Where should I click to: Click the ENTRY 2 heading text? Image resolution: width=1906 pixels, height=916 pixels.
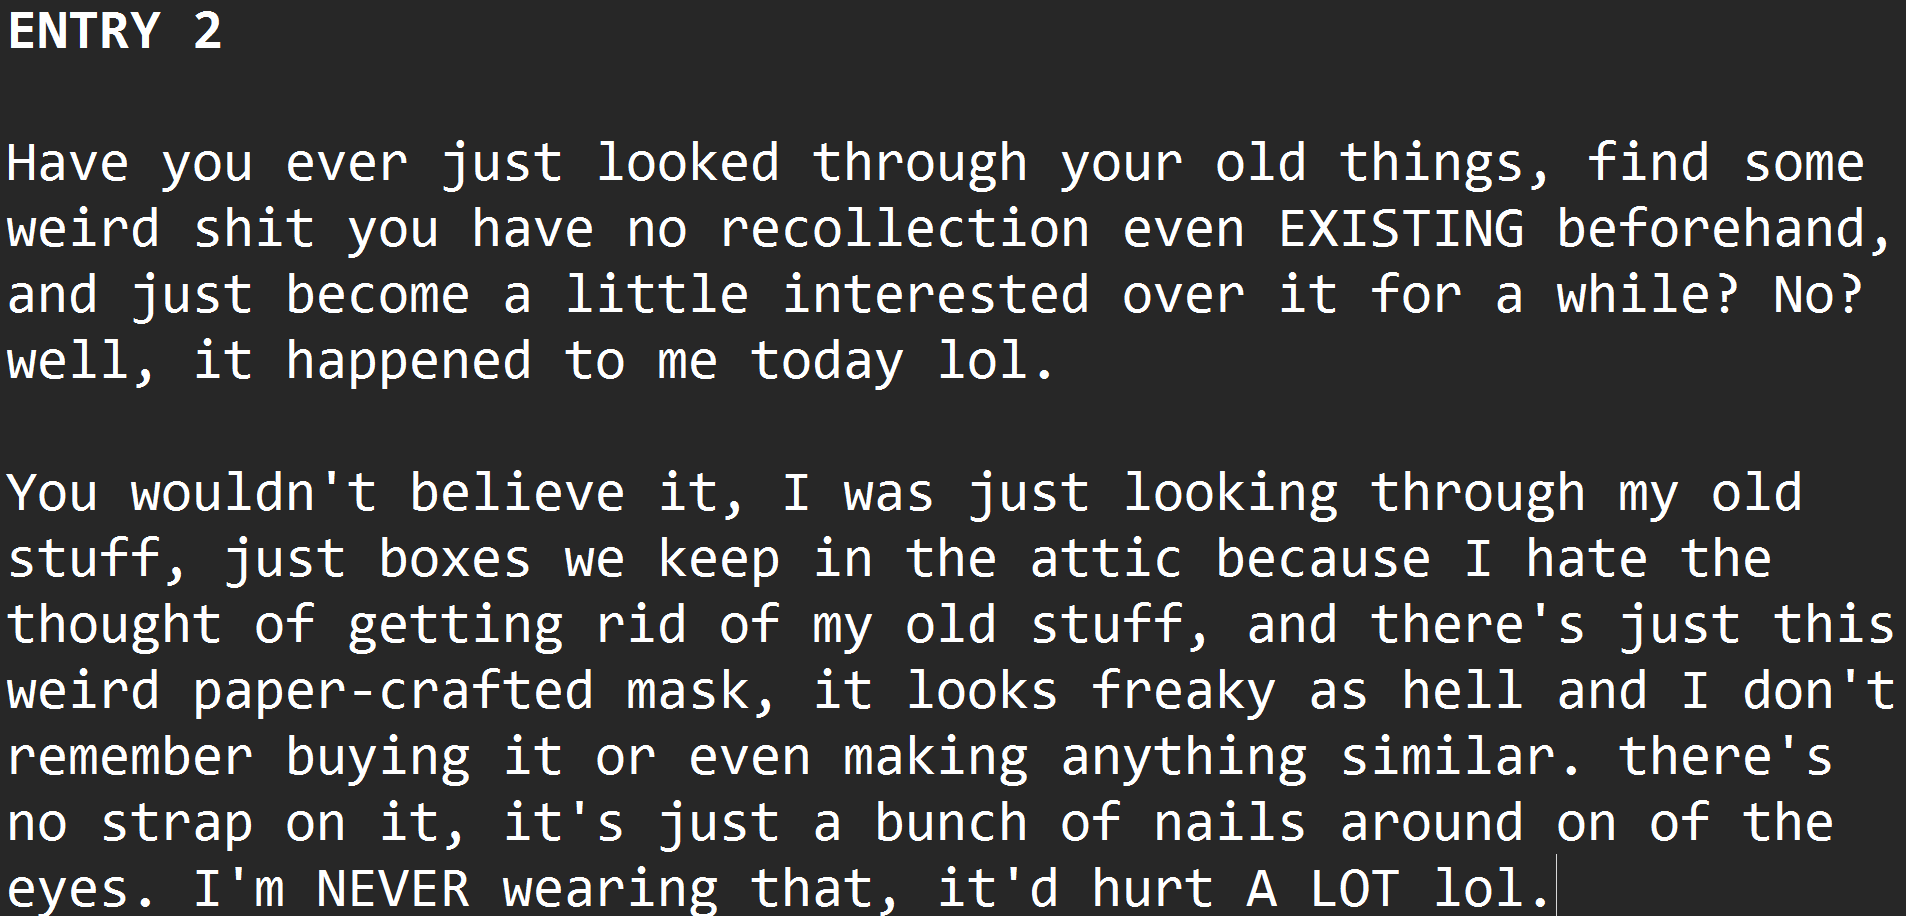tap(114, 31)
